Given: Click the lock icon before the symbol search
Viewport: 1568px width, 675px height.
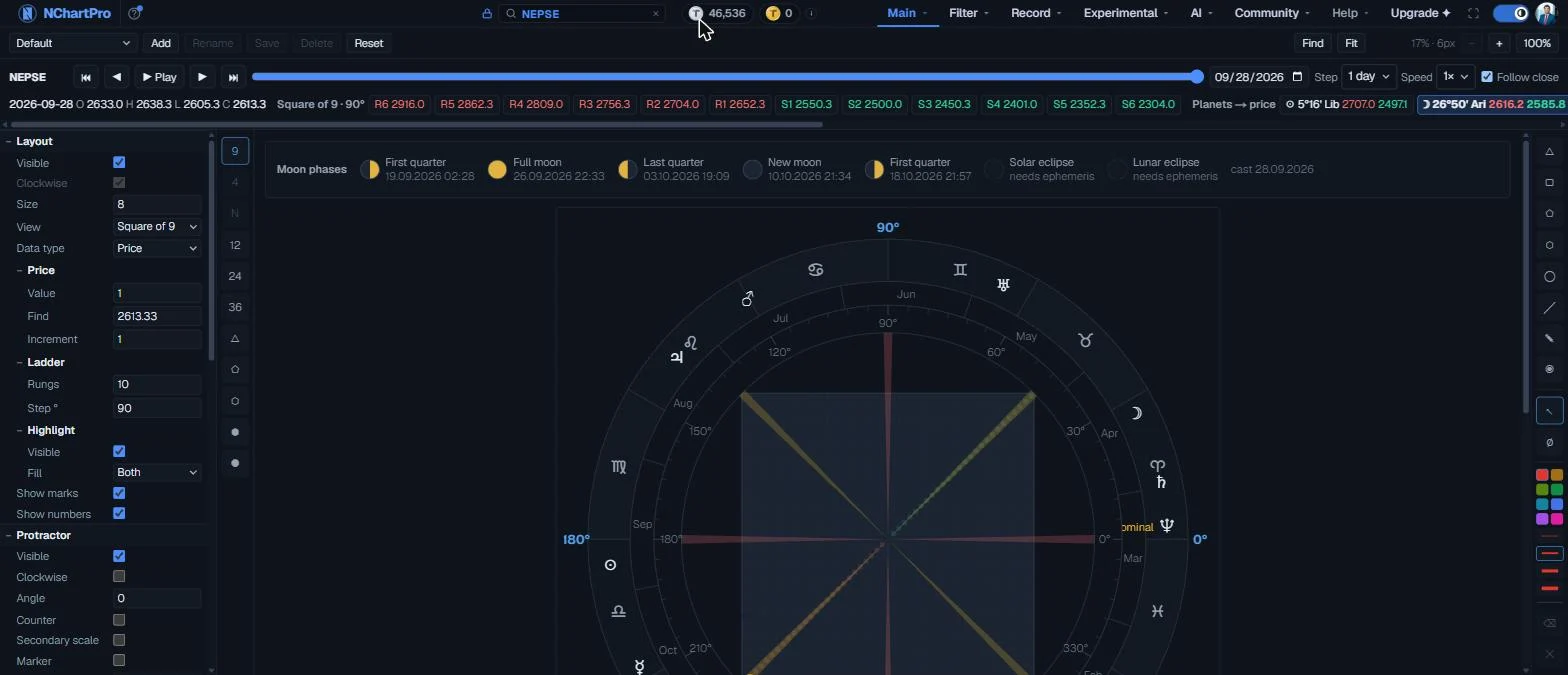Looking at the screenshot, I should [x=487, y=14].
